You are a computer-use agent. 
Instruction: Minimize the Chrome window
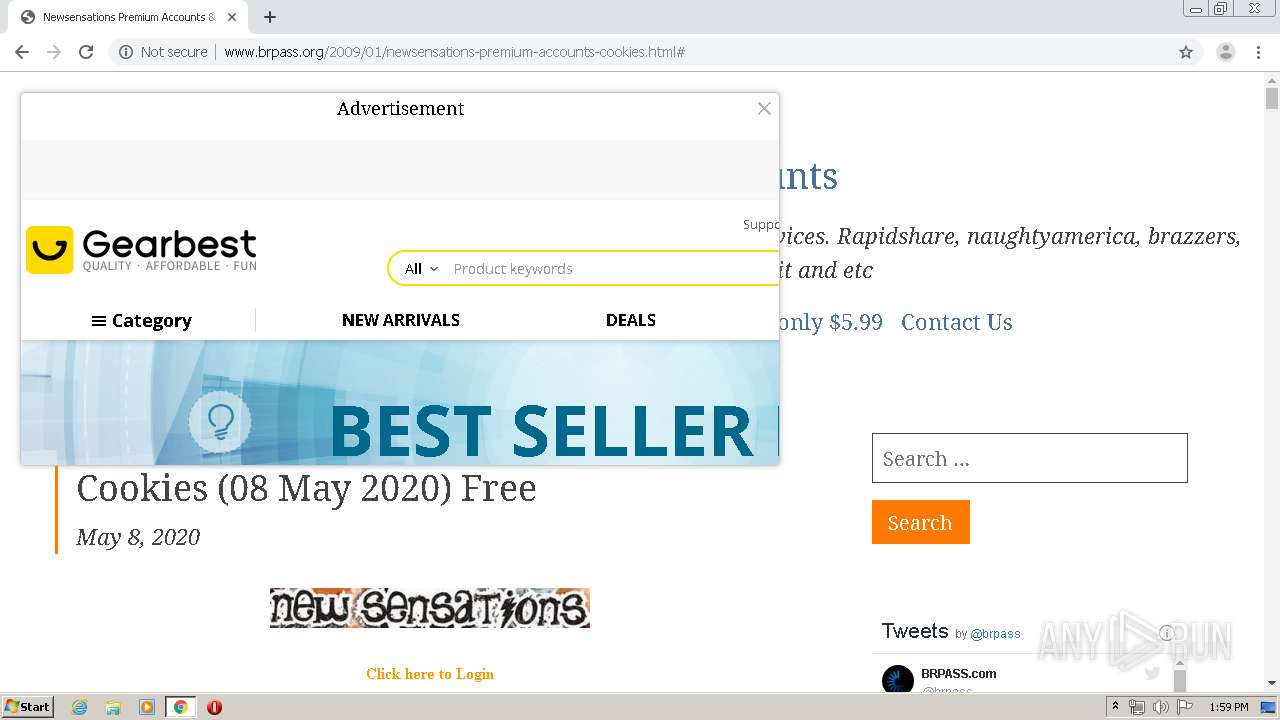[1195, 8]
